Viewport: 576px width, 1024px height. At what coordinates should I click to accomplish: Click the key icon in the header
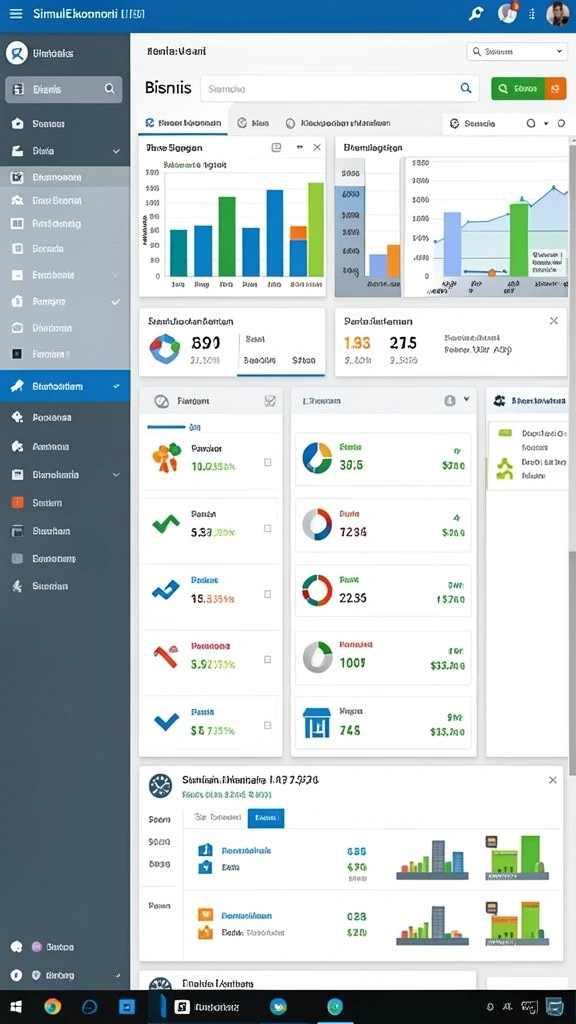[476, 14]
